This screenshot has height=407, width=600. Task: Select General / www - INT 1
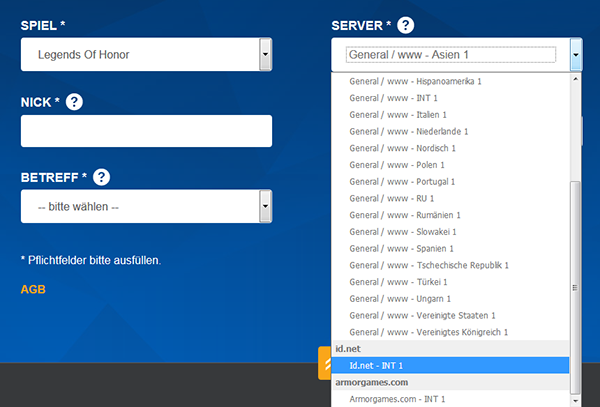coord(451,98)
